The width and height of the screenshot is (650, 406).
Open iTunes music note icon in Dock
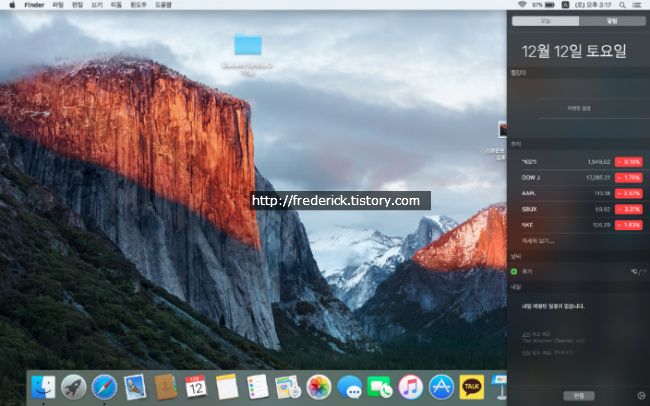point(410,387)
